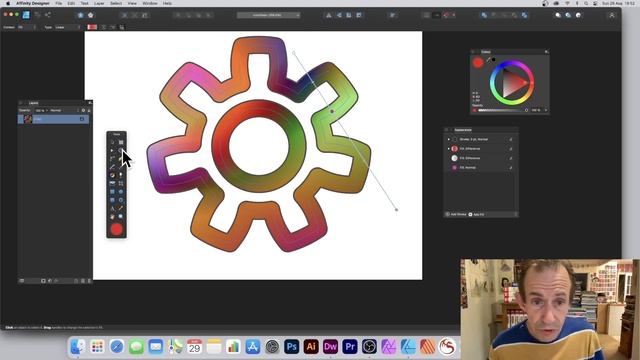The width and height of the screenshot is (640, 360).
Task: Open the Select menu
Action: [116, 3]
